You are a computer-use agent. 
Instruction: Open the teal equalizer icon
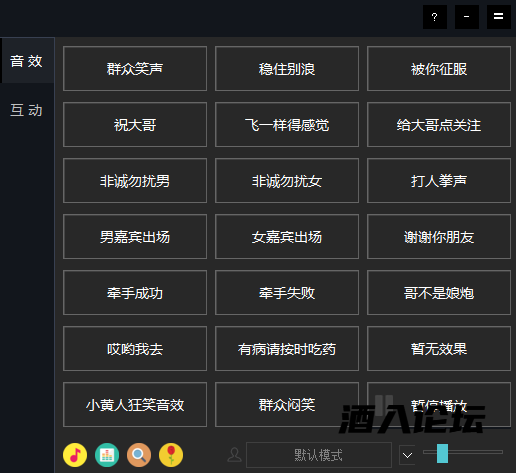(x=107, y=455)
